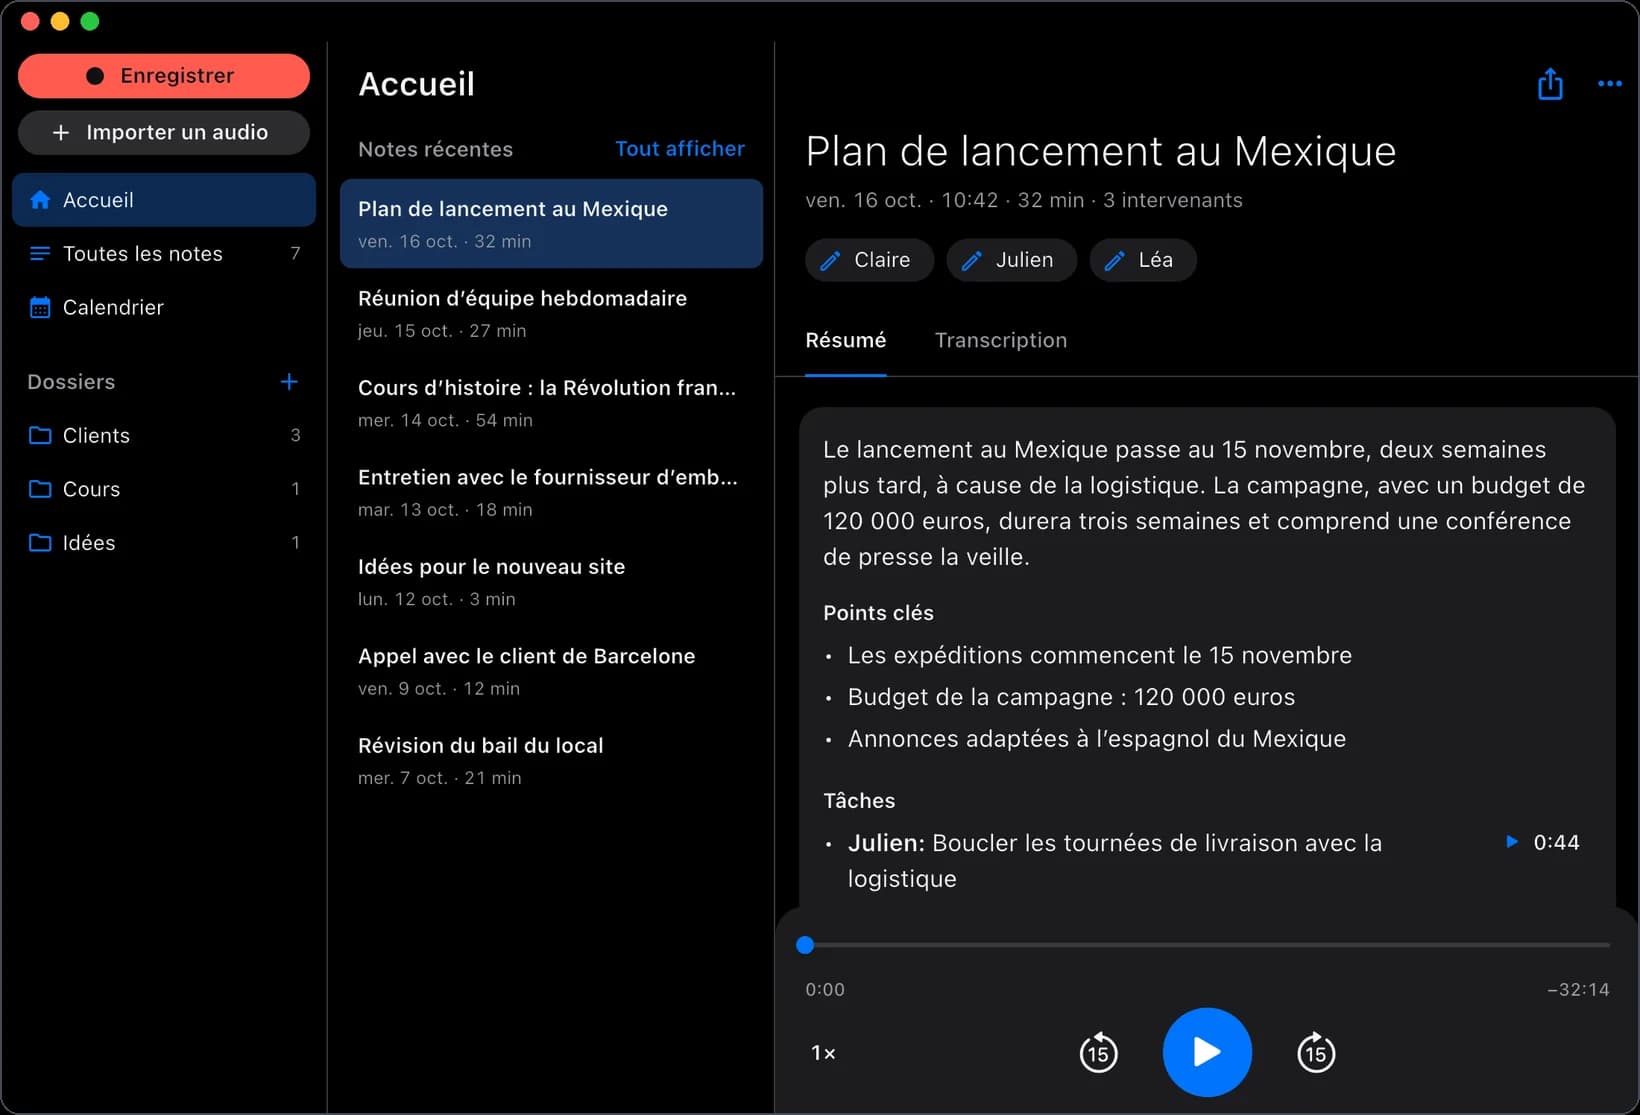The width and height of the screenshot is (1640, 1115).
Task: Click the Notes récentes heading
Action: pyautogui.click(x=435, y=149)
